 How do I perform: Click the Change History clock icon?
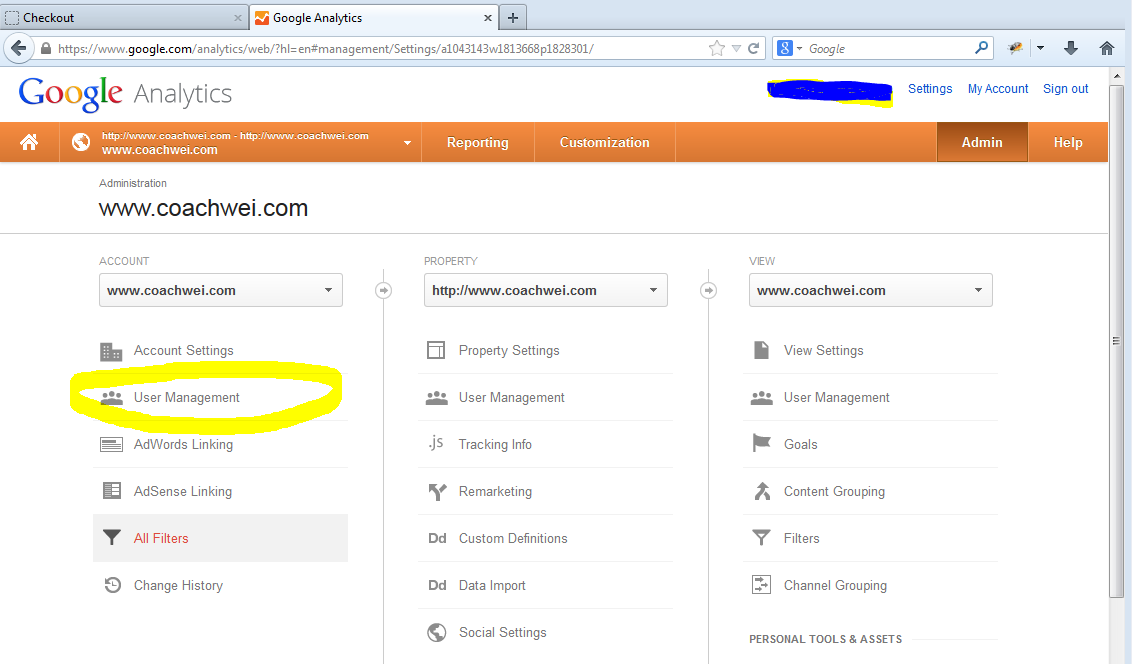pos(112,585)
